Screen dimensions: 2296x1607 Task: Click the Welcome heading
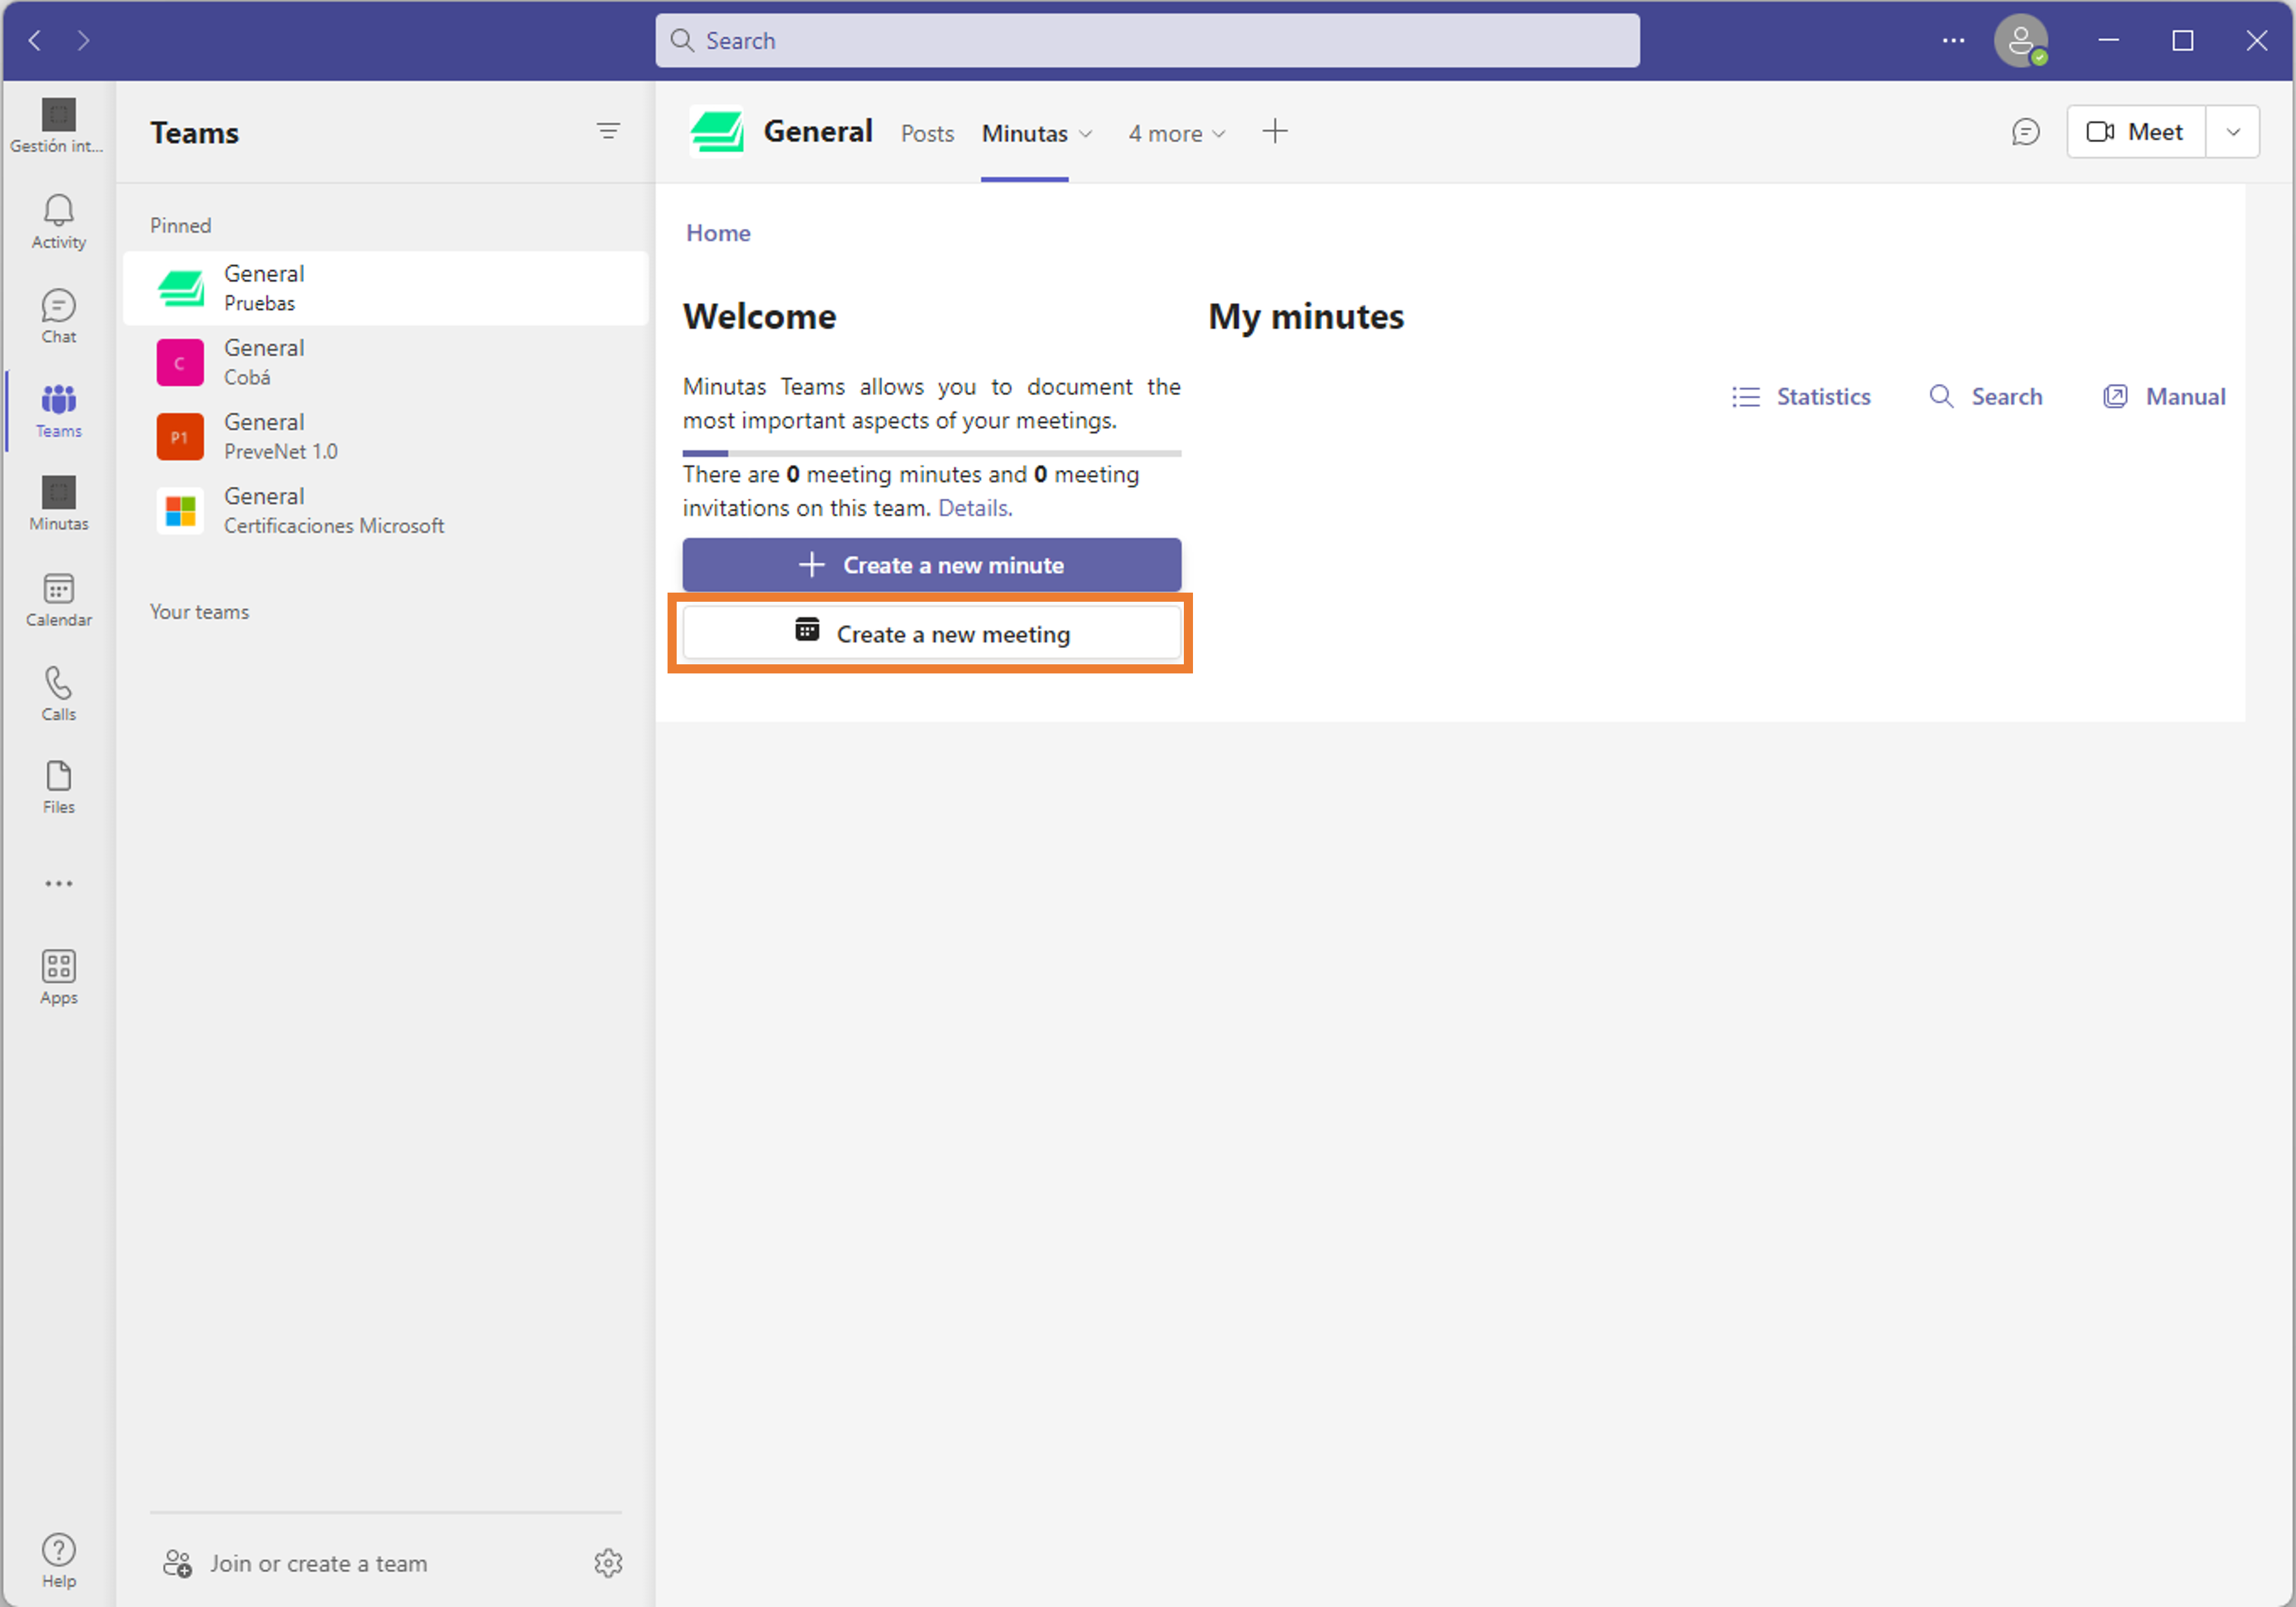[x=759, y=316]
